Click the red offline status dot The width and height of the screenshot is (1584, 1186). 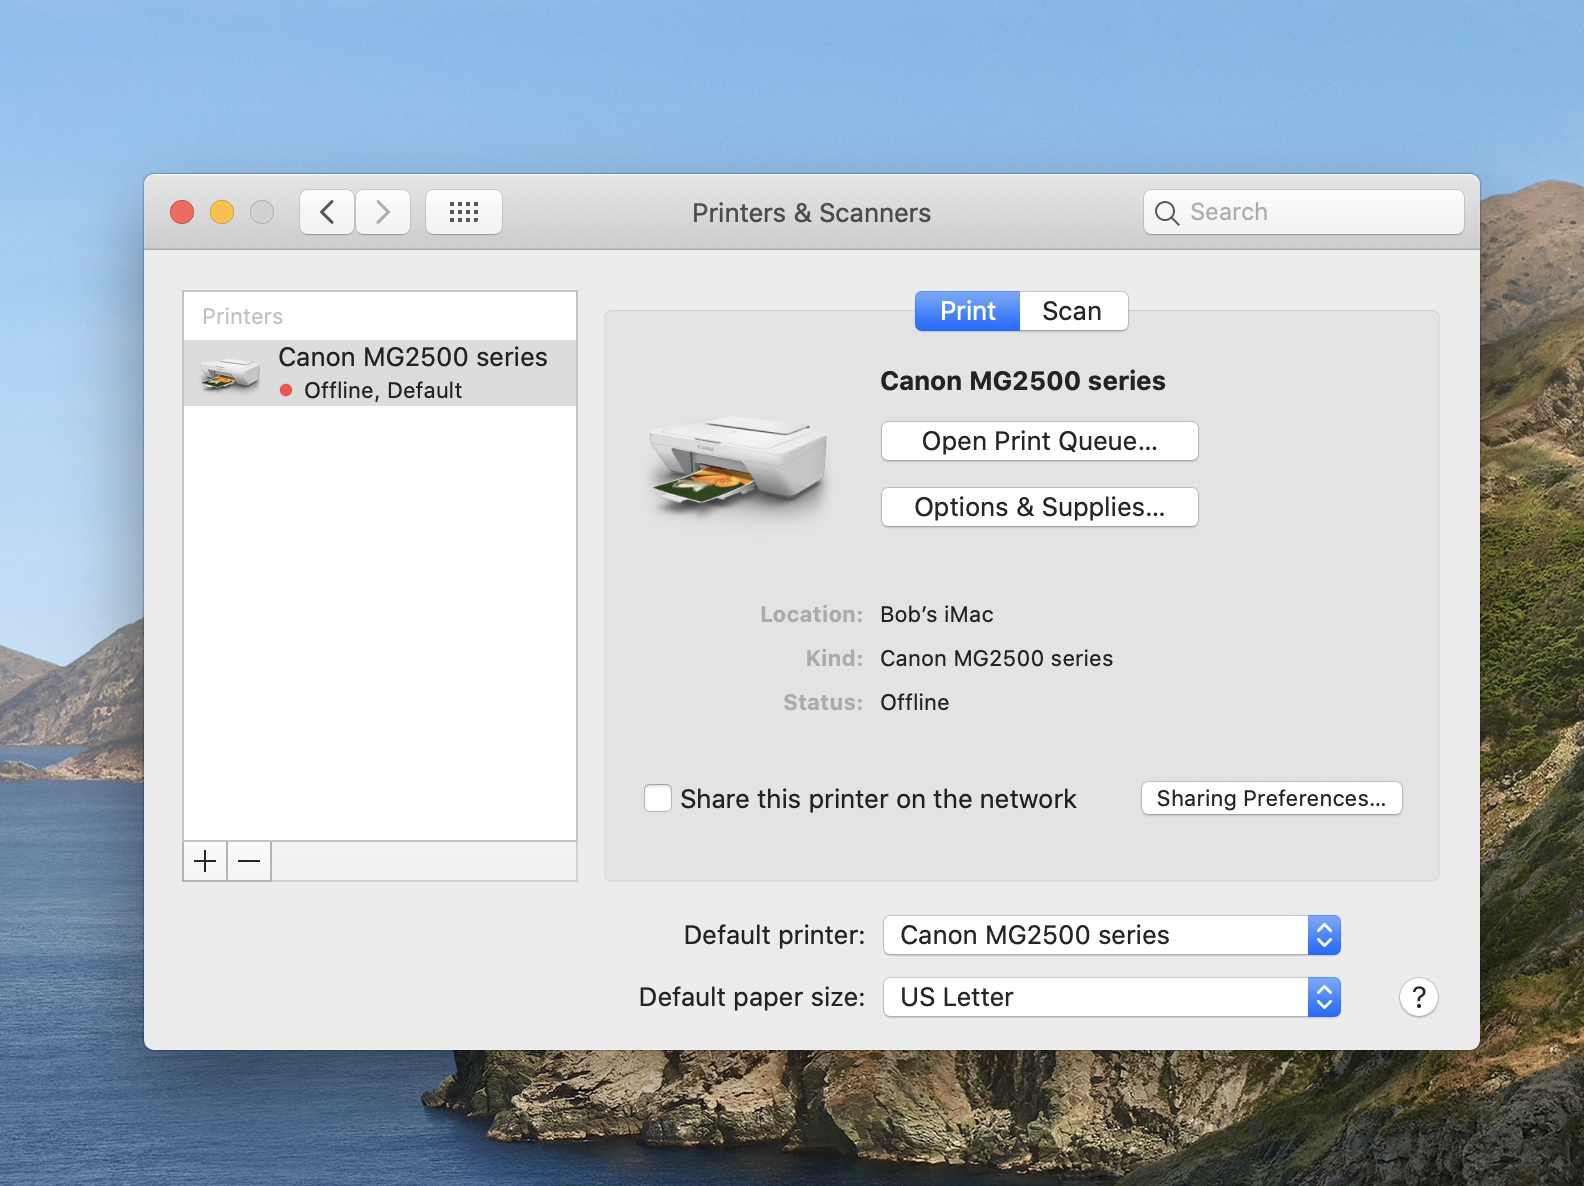click(286, 390)
